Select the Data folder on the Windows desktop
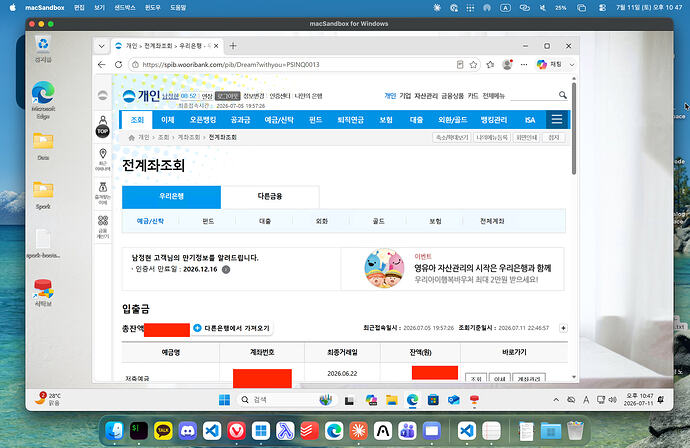 click(43, 147)
